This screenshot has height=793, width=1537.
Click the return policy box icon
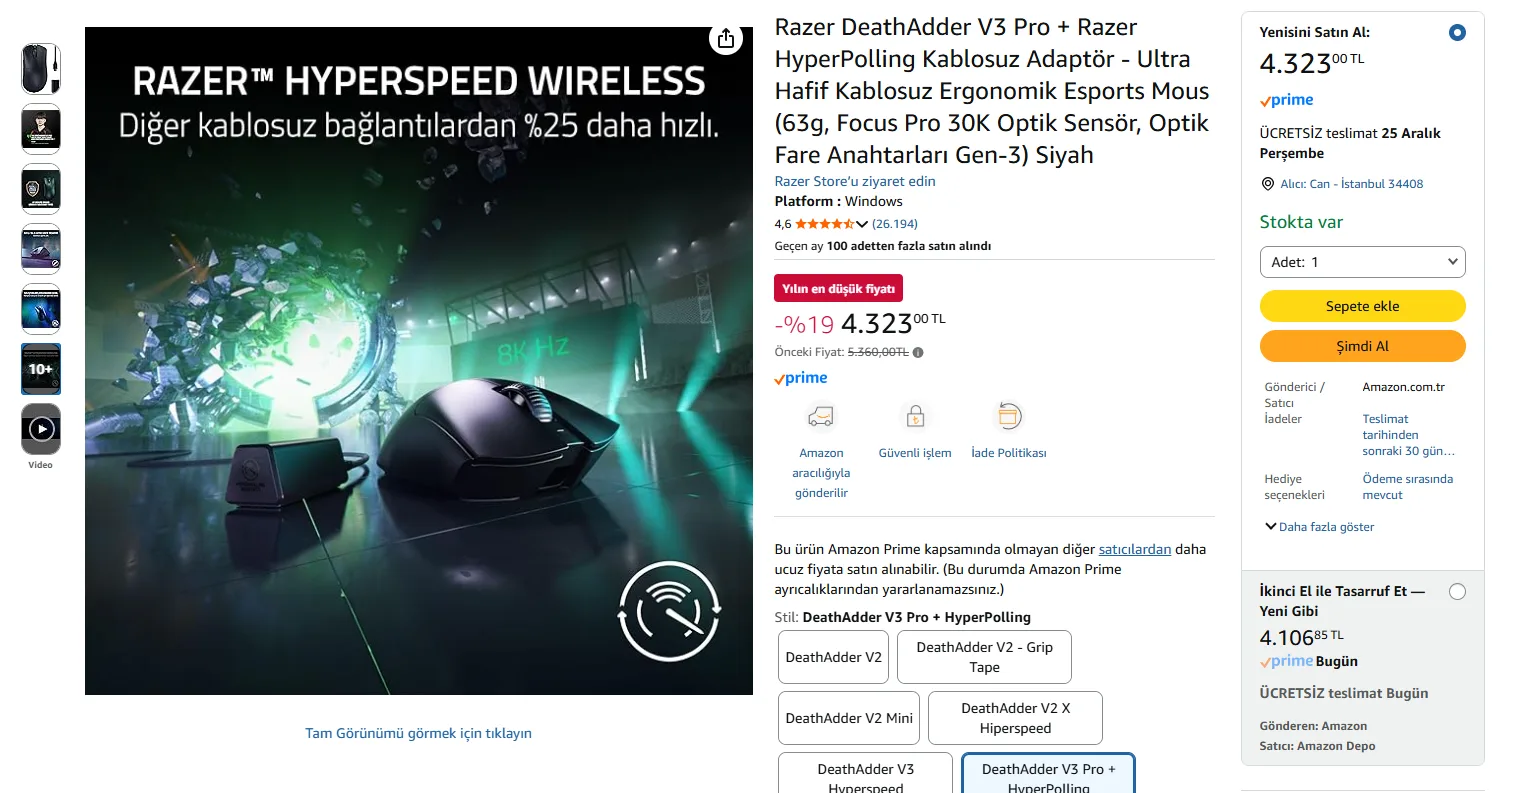(1009, 416)
